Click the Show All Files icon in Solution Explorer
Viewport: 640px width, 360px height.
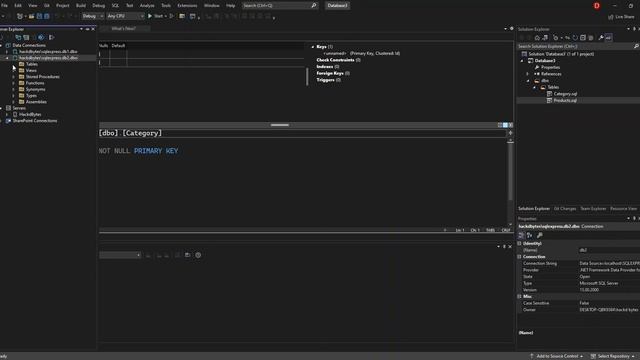(x=591, y=38)
